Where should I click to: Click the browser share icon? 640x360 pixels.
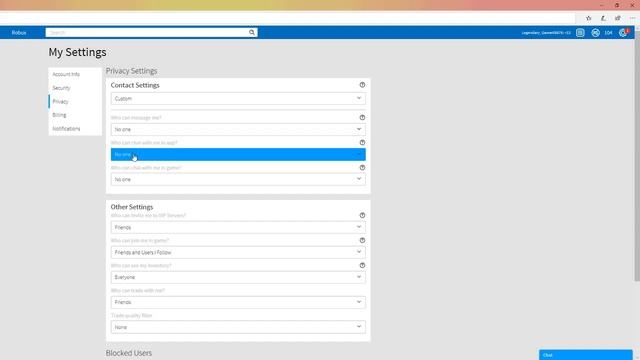click(x=618, y=18)
